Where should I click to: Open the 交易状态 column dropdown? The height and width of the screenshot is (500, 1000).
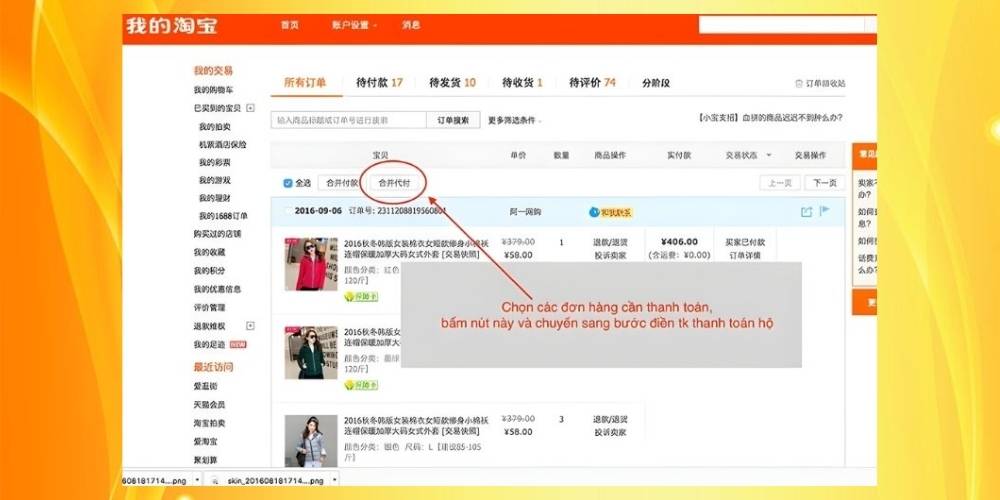point(746,156)
